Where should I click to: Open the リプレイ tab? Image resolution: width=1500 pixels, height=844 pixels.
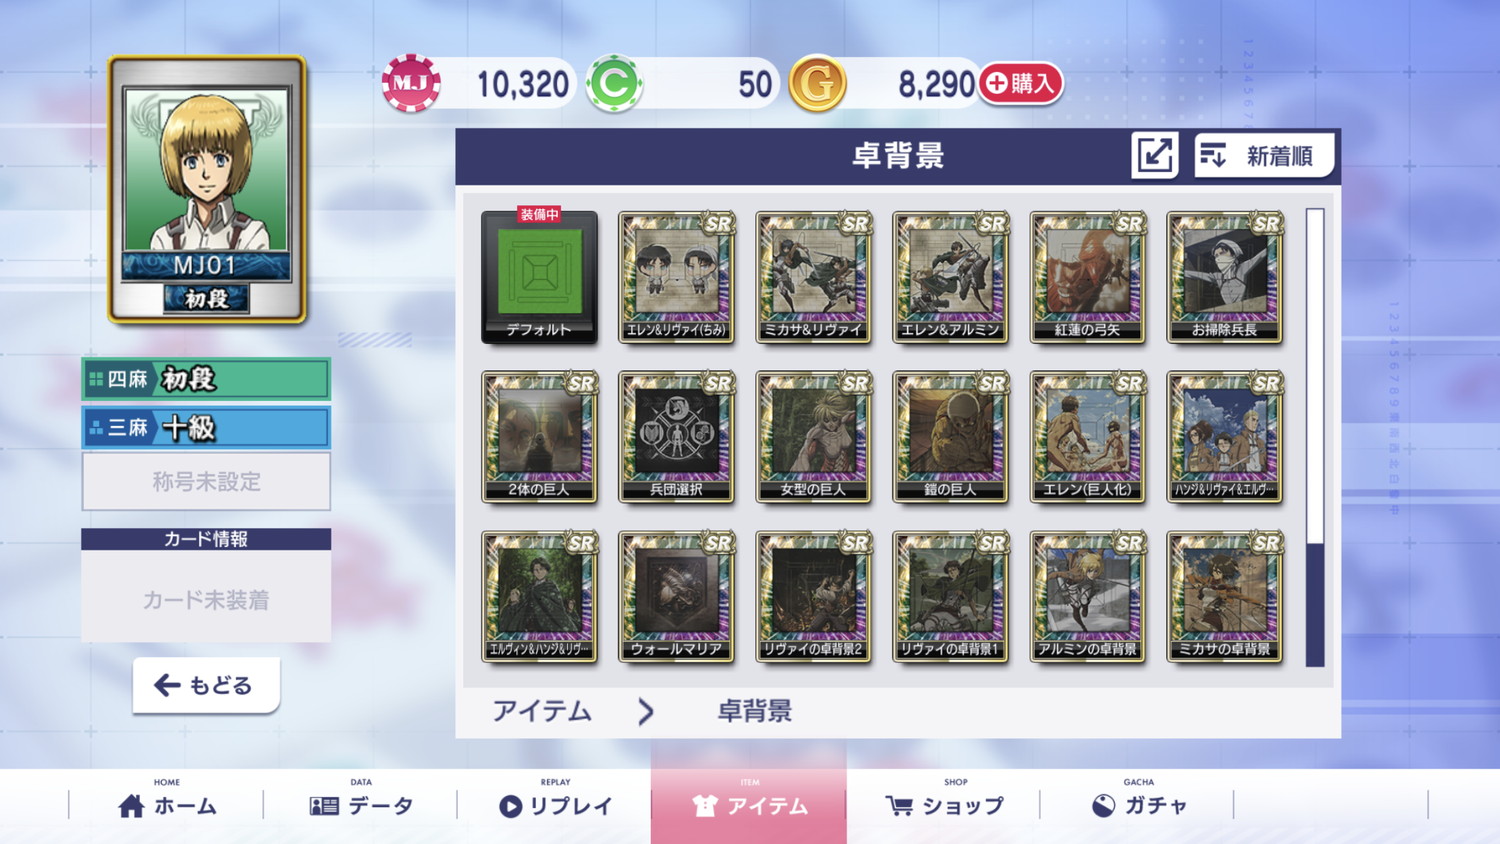[555, 805]
